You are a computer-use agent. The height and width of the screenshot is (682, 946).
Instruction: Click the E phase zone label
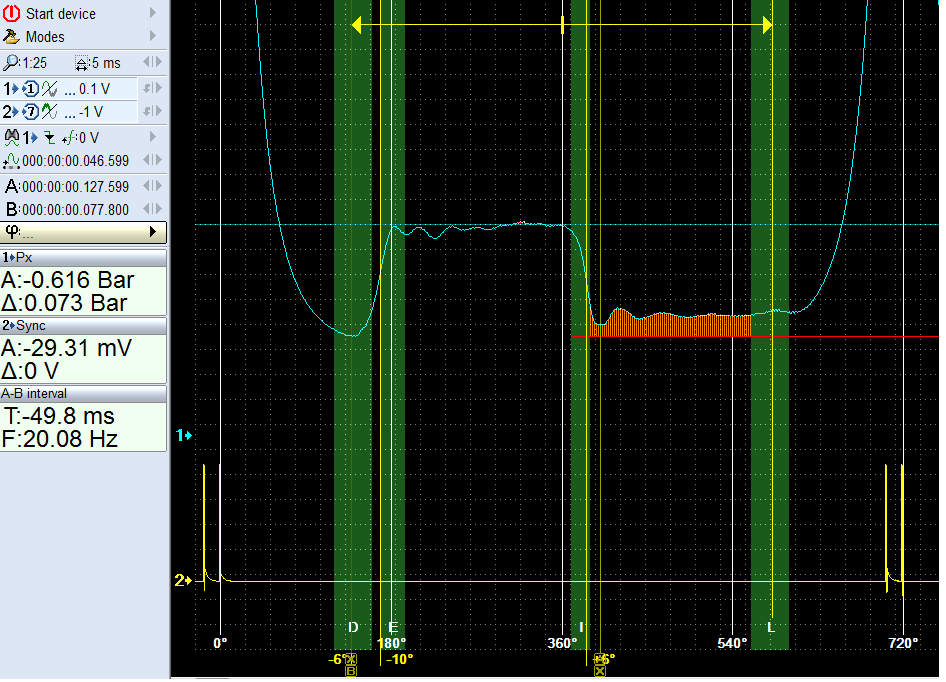[393, 627]
